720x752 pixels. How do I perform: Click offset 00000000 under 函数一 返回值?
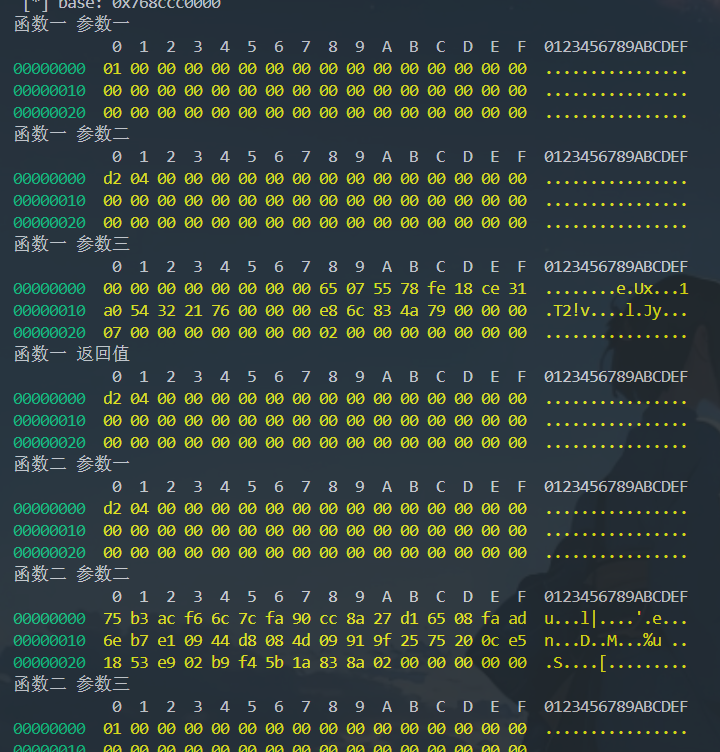click(x=49, y=399)
